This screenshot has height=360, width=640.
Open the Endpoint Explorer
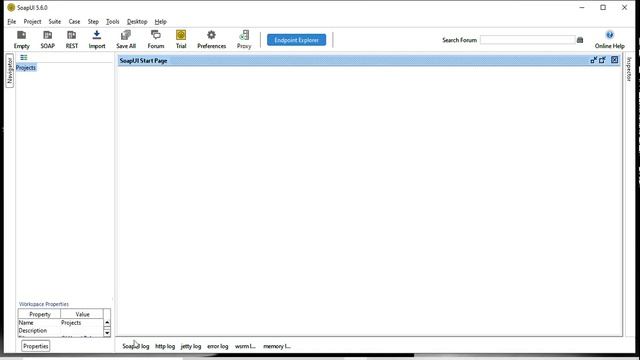pyautogui.click(x=296, y=40)
